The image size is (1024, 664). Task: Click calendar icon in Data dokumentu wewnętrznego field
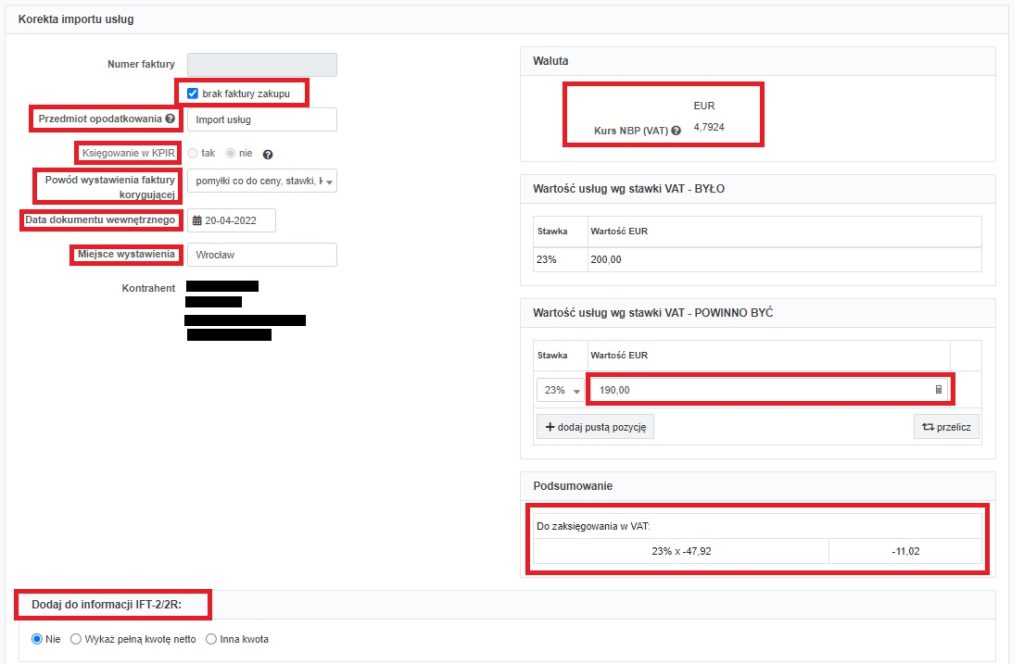(198, 220)
